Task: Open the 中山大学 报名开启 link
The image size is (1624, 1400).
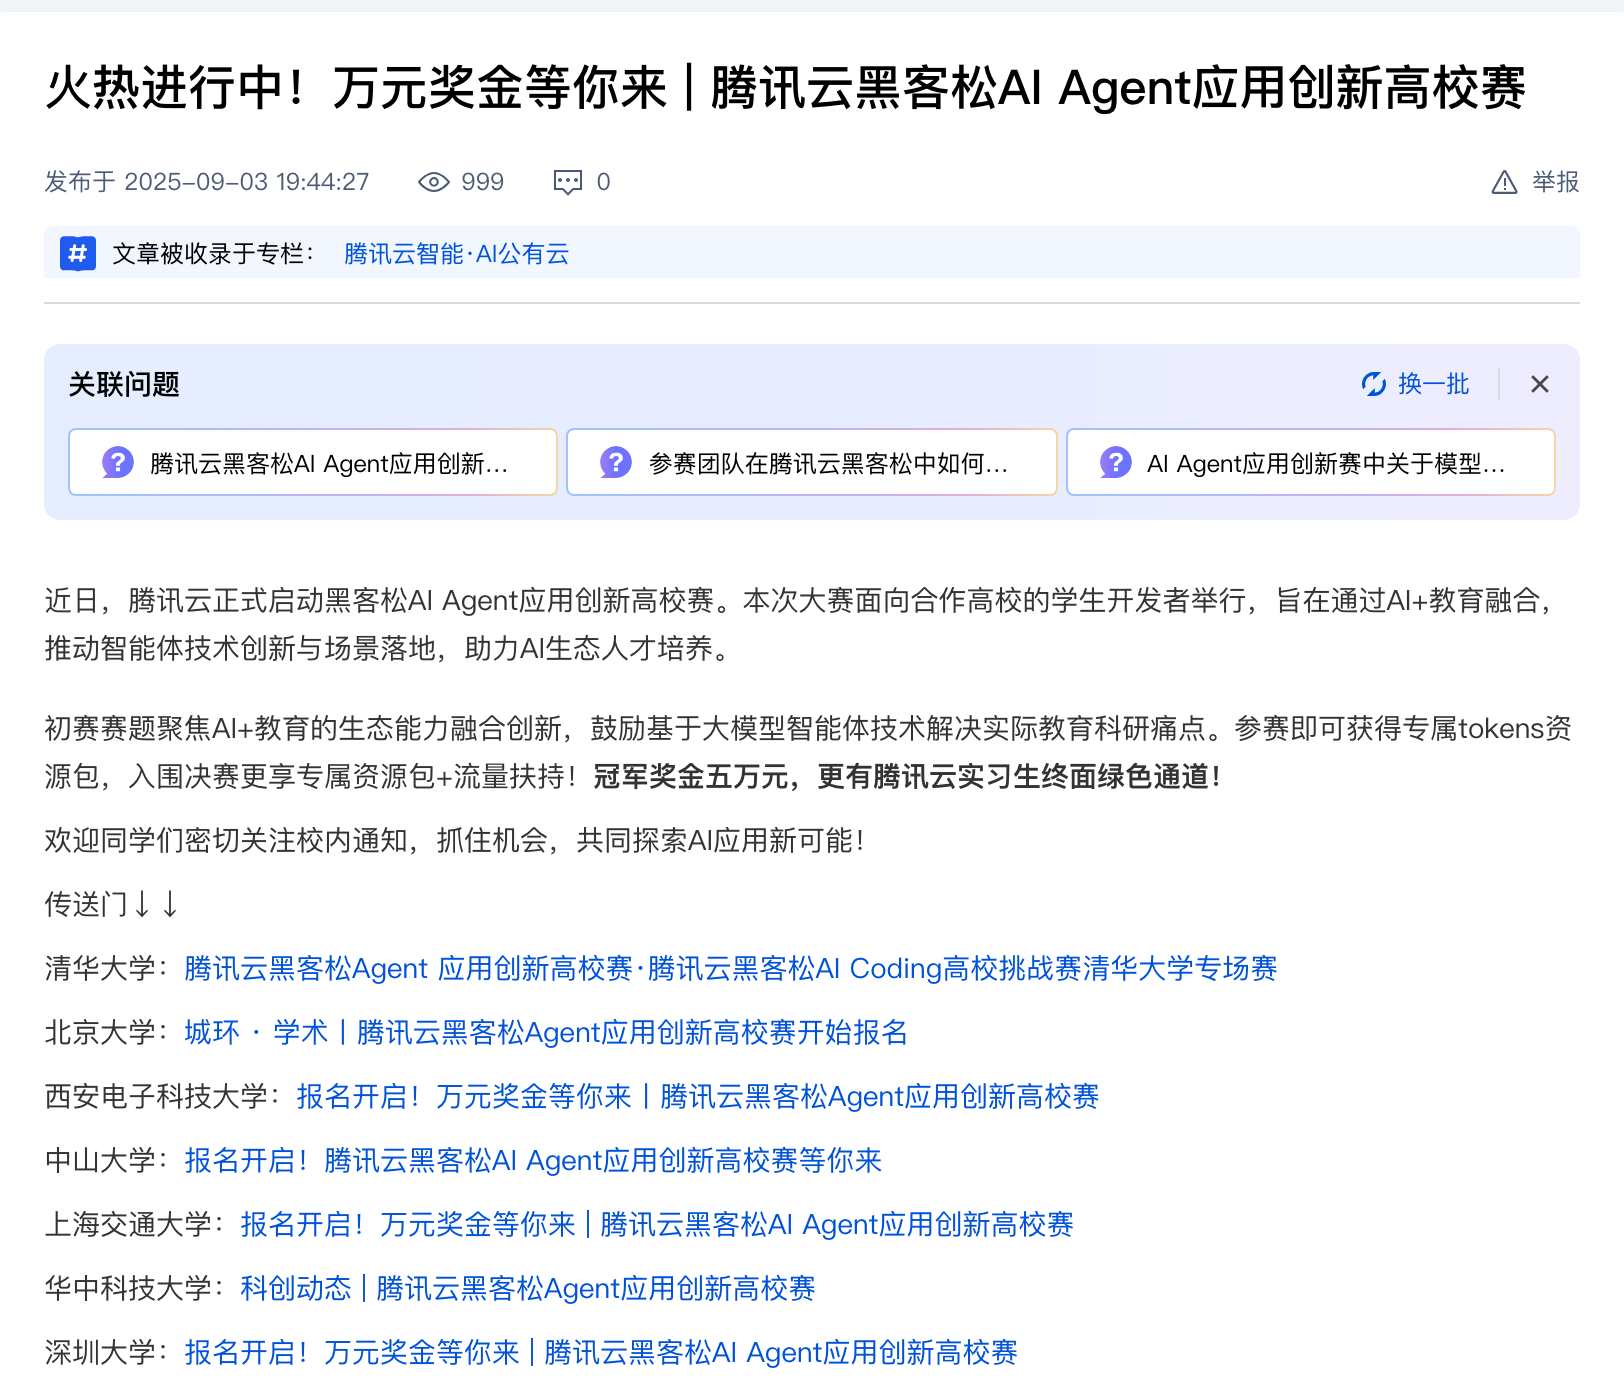Action: coord(533,1160)
